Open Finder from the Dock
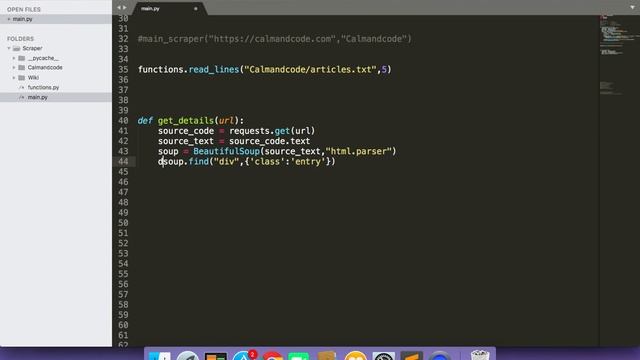This screenshot has height=360, width=640. pos(160,355)
